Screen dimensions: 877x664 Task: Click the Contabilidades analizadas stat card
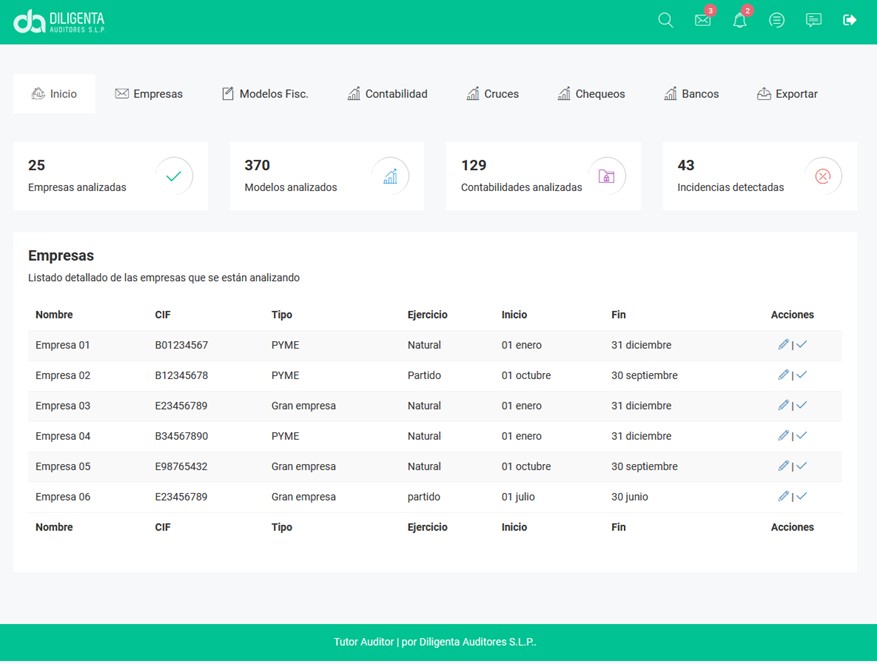(x=543, y=176)
